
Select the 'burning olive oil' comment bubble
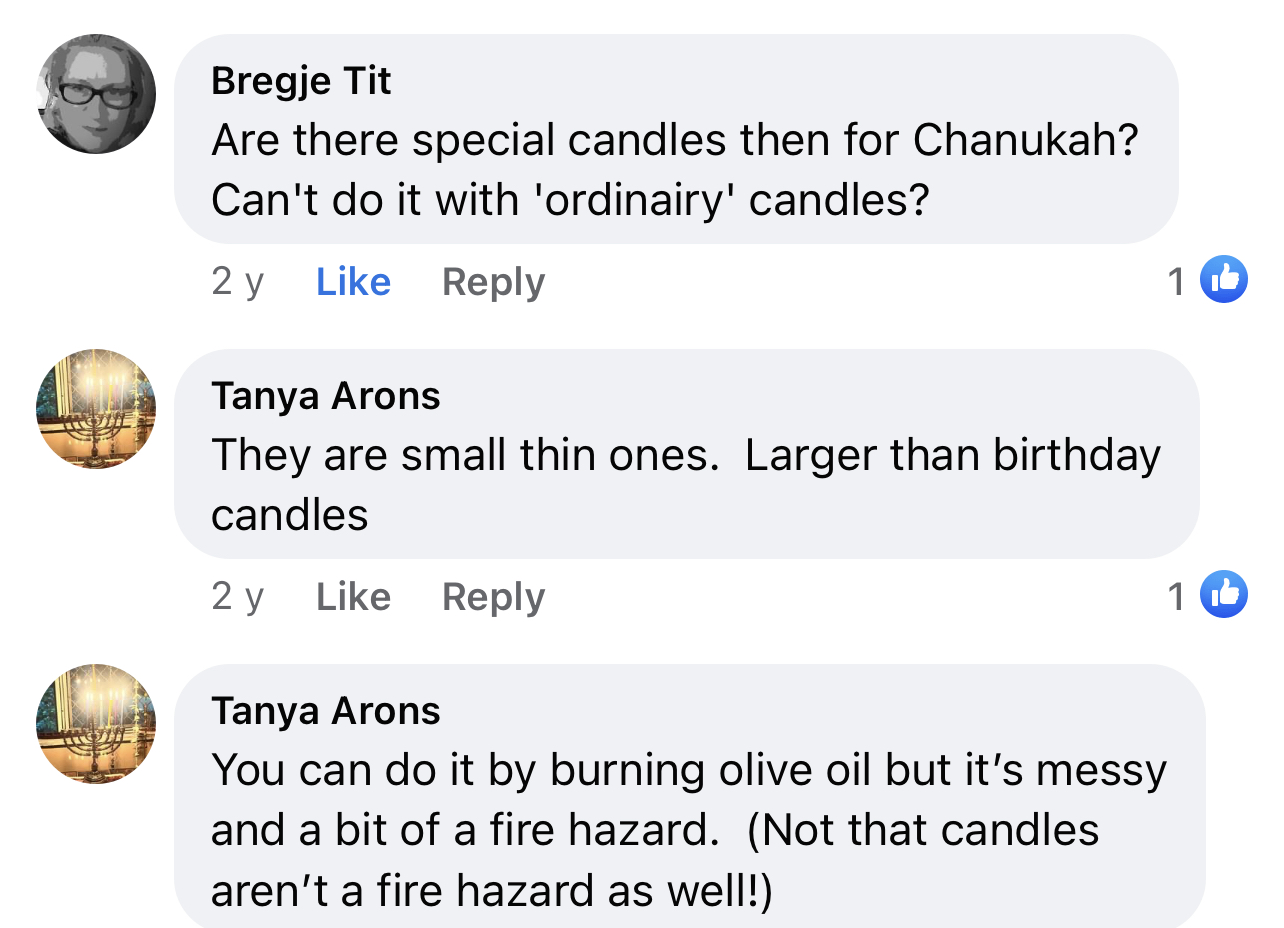(690, 796)
